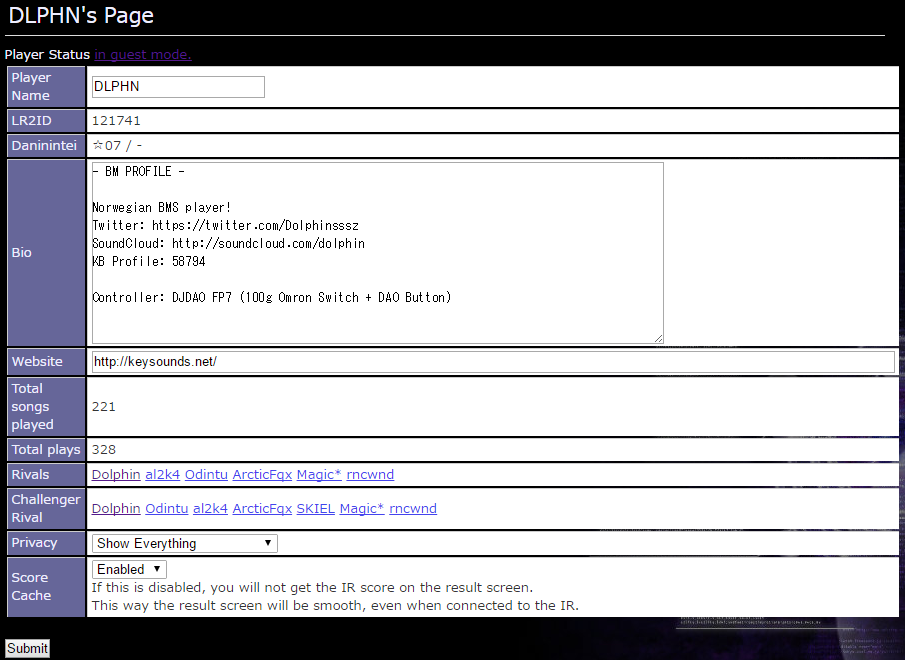905x660 pixels.
Task: Open ArcticFqx in the Rivals row
Action: click(264, 475)
